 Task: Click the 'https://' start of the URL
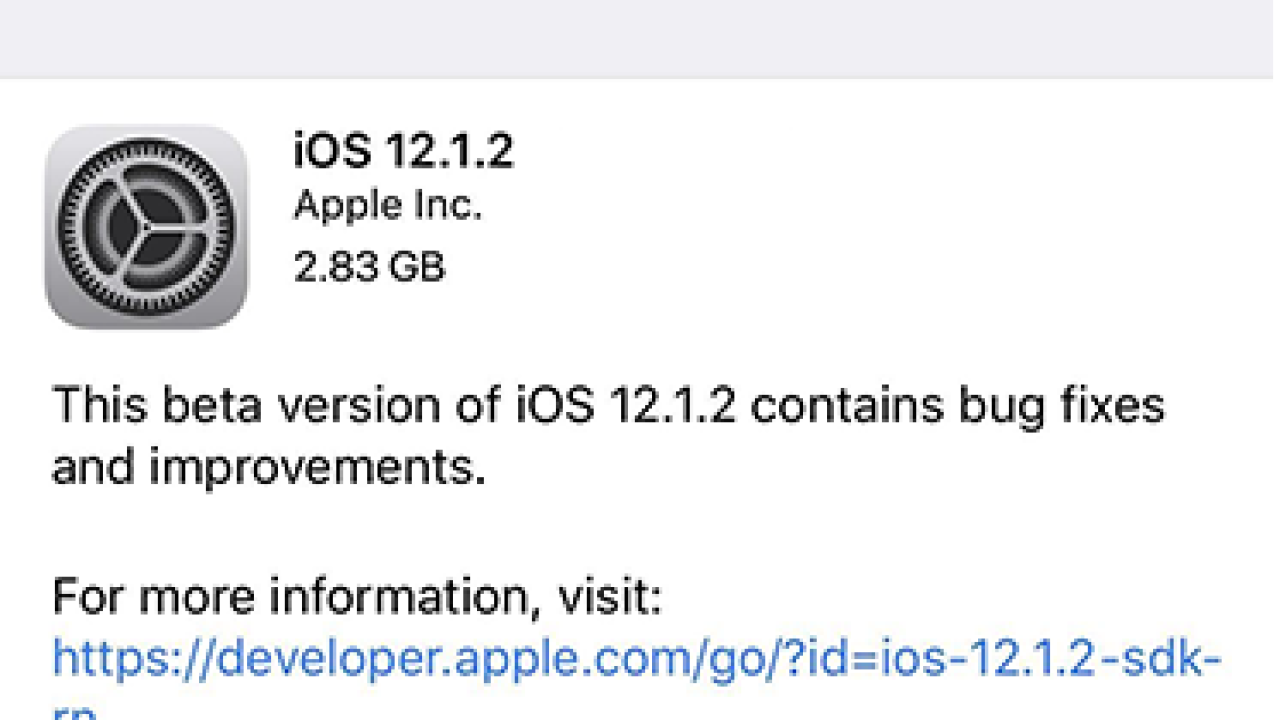[118, 660]
